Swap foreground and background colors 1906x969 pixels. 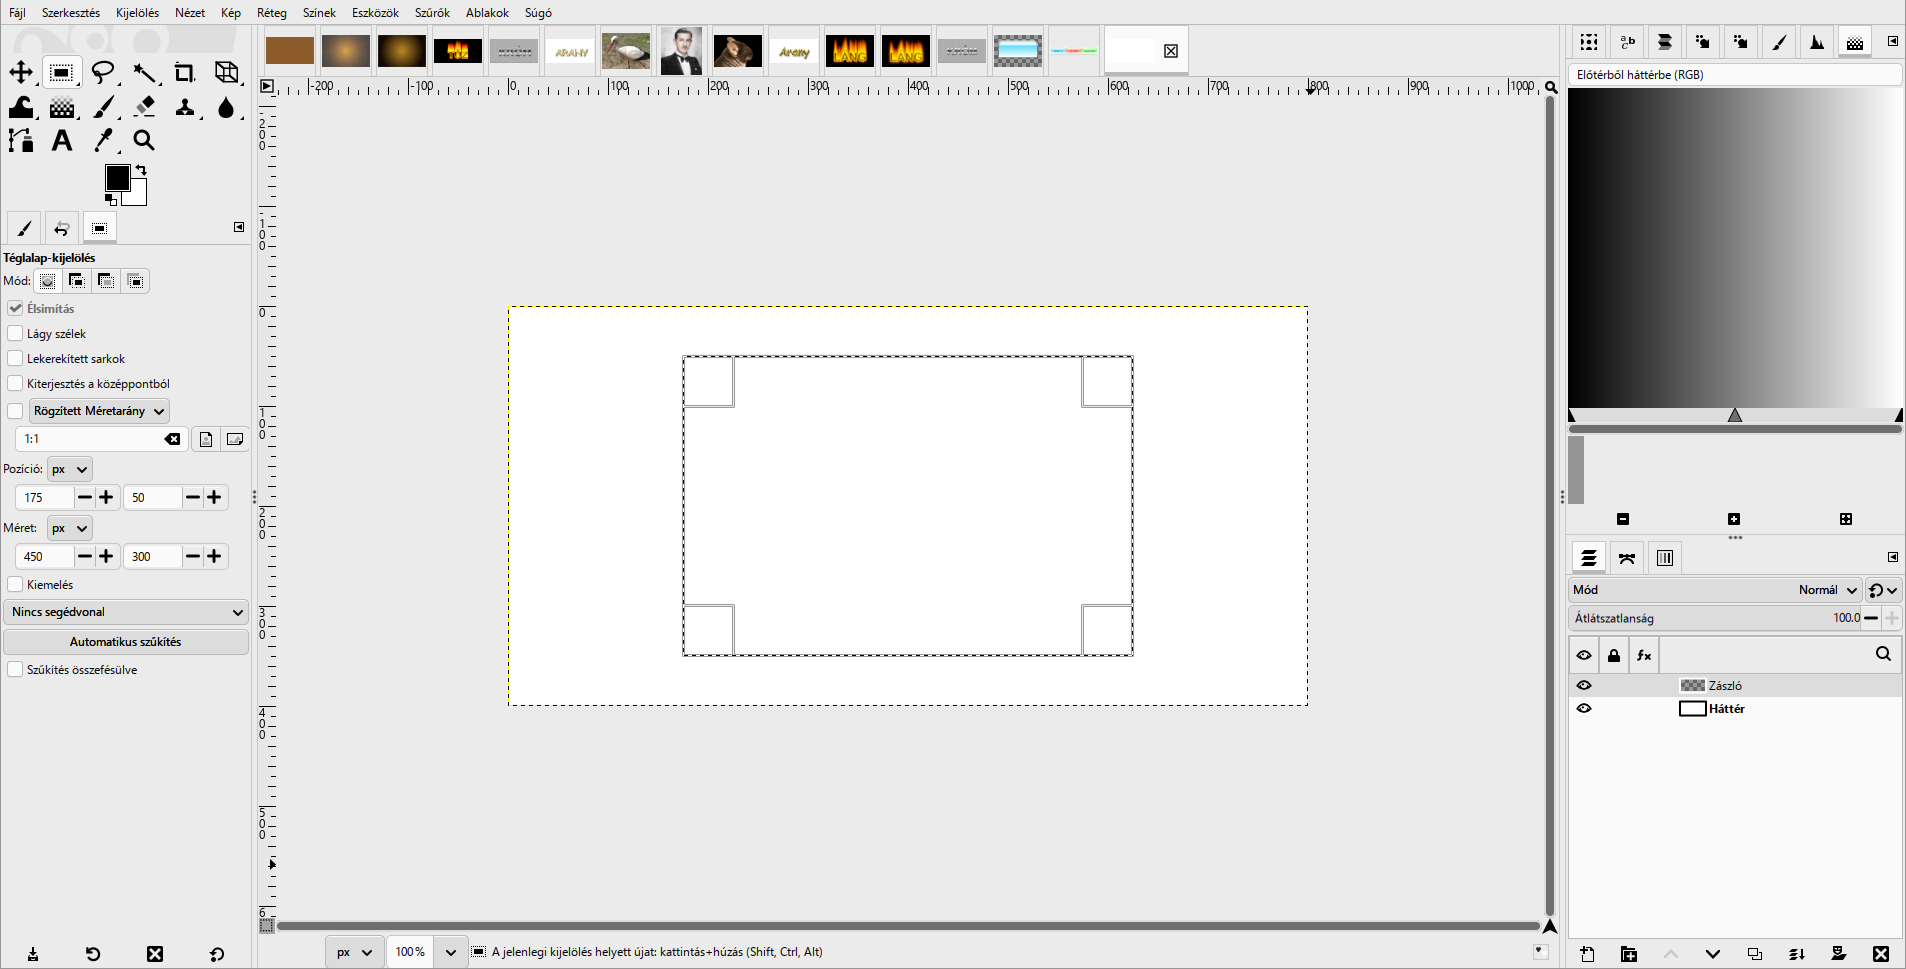pyautogui.click(x=141, y=170)
